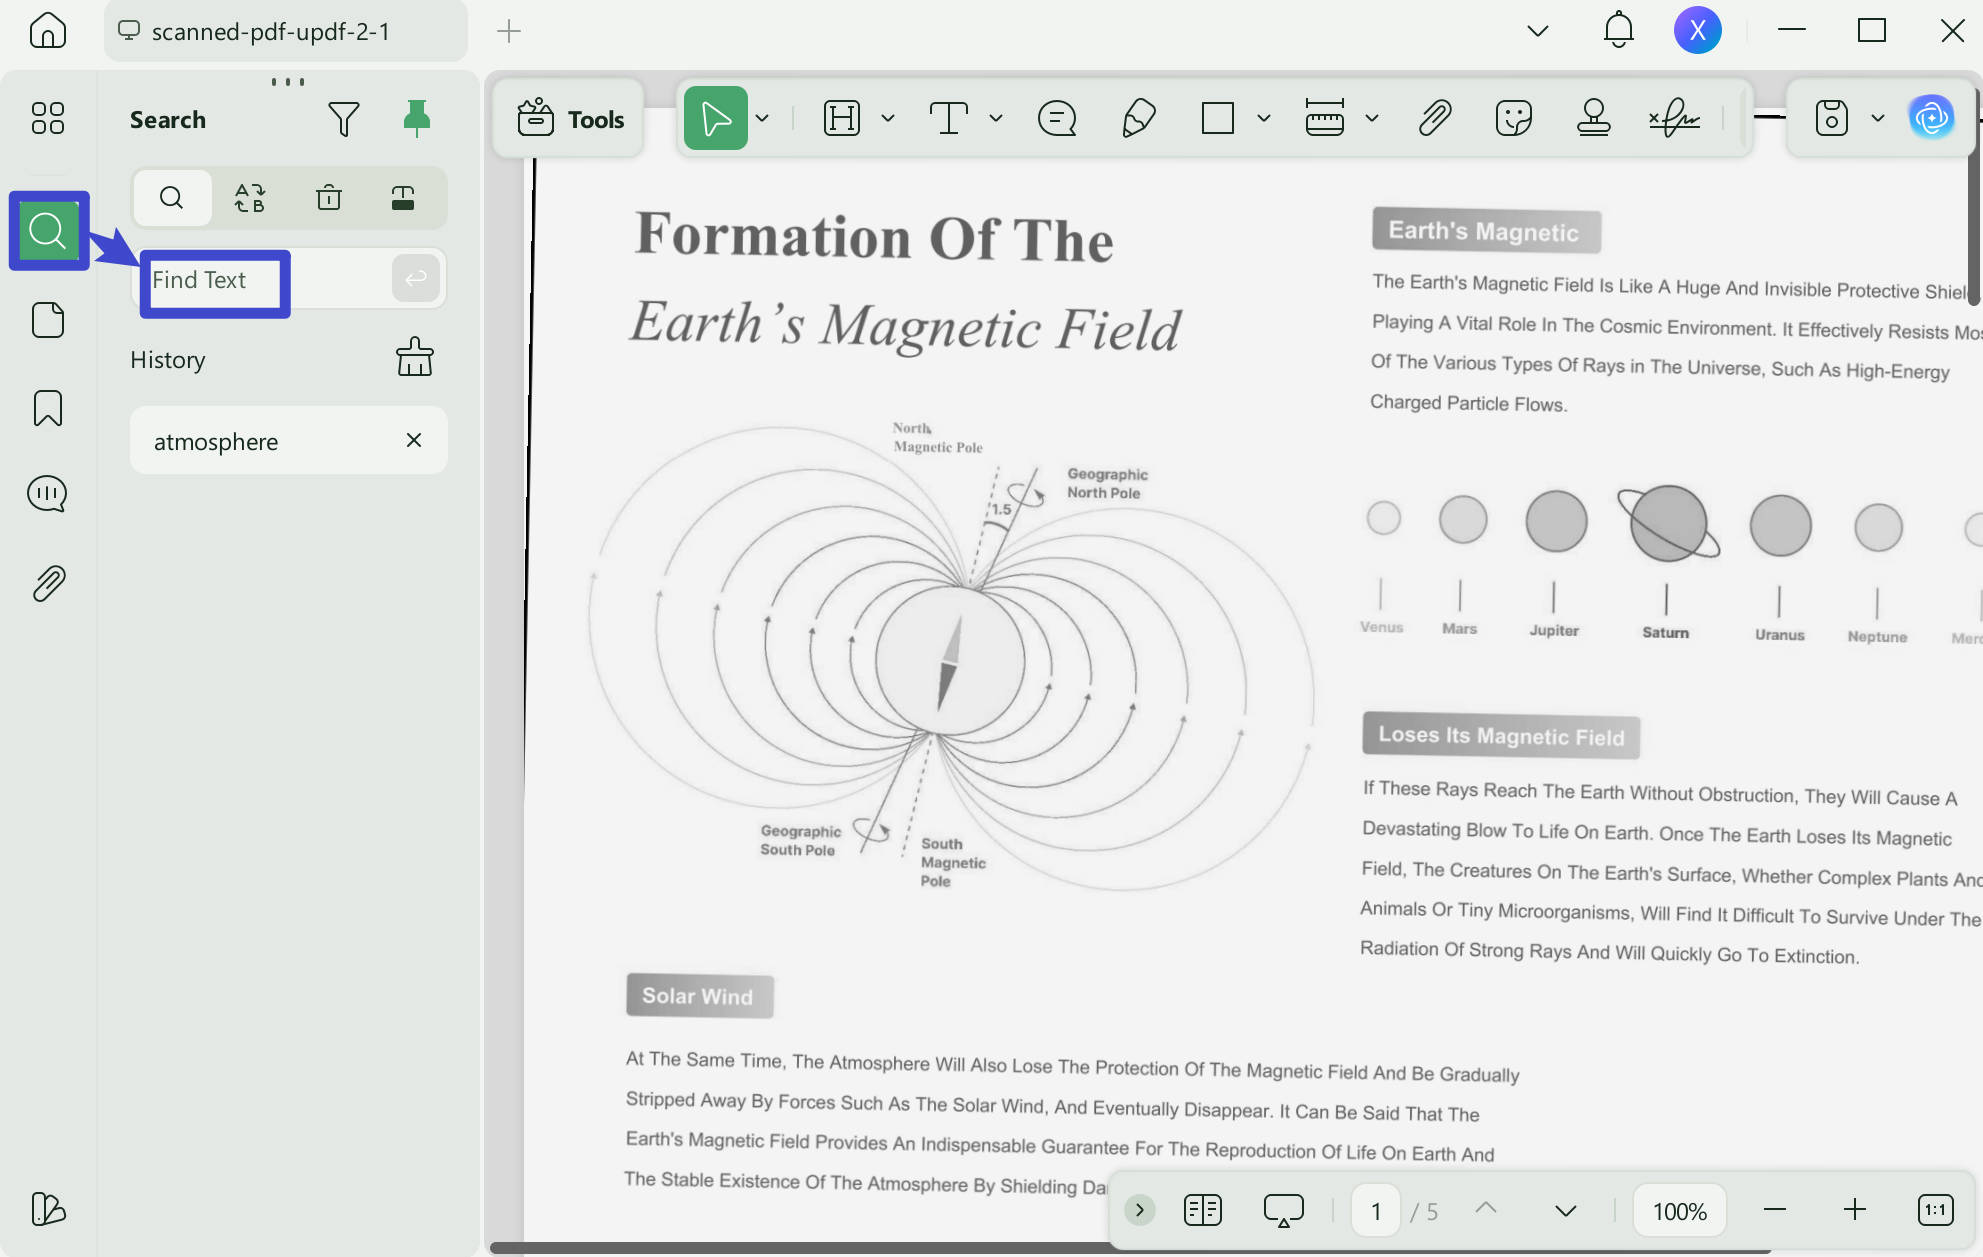
Task: Expand the shape tool dropdown arrow
Action: point(1264,118)
